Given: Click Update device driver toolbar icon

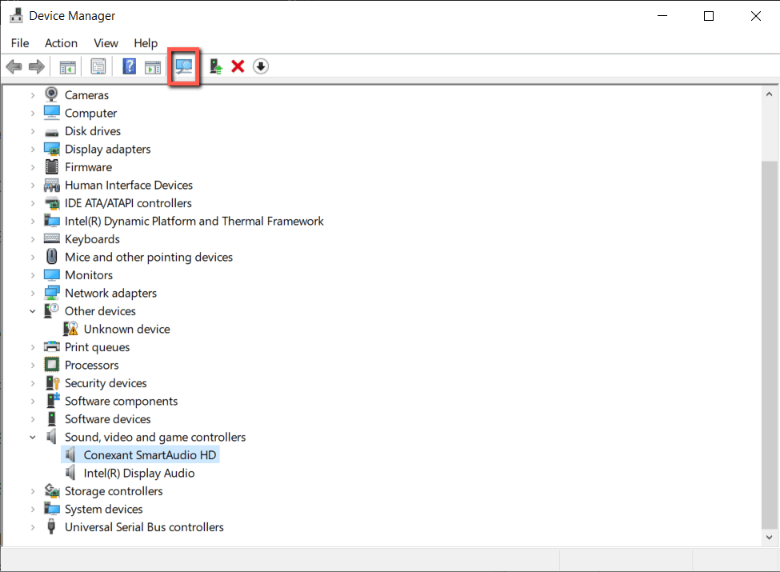Looking at the screenshot, I should (x=215, y=66).
